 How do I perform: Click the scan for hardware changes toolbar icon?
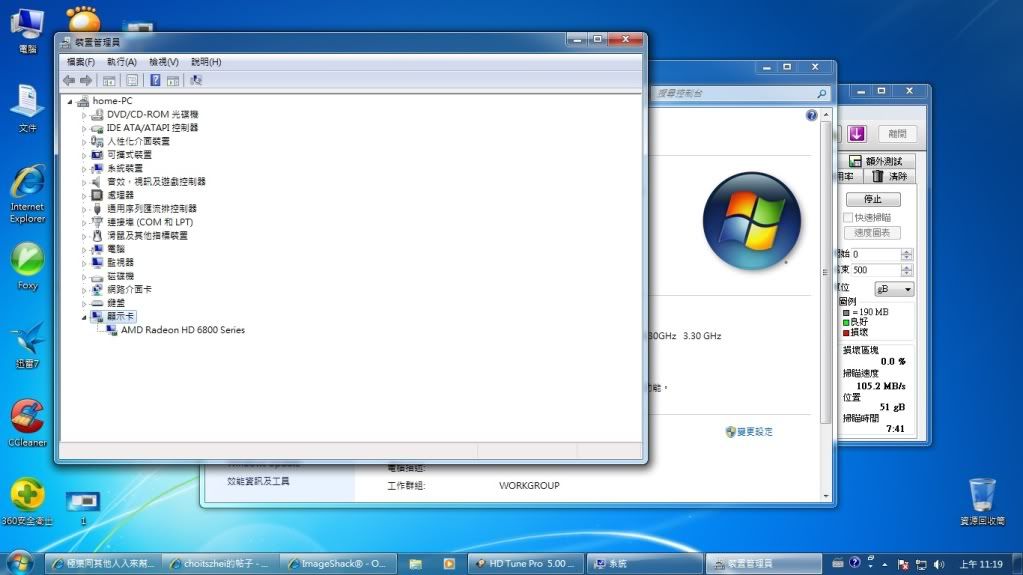coord(196,80)
